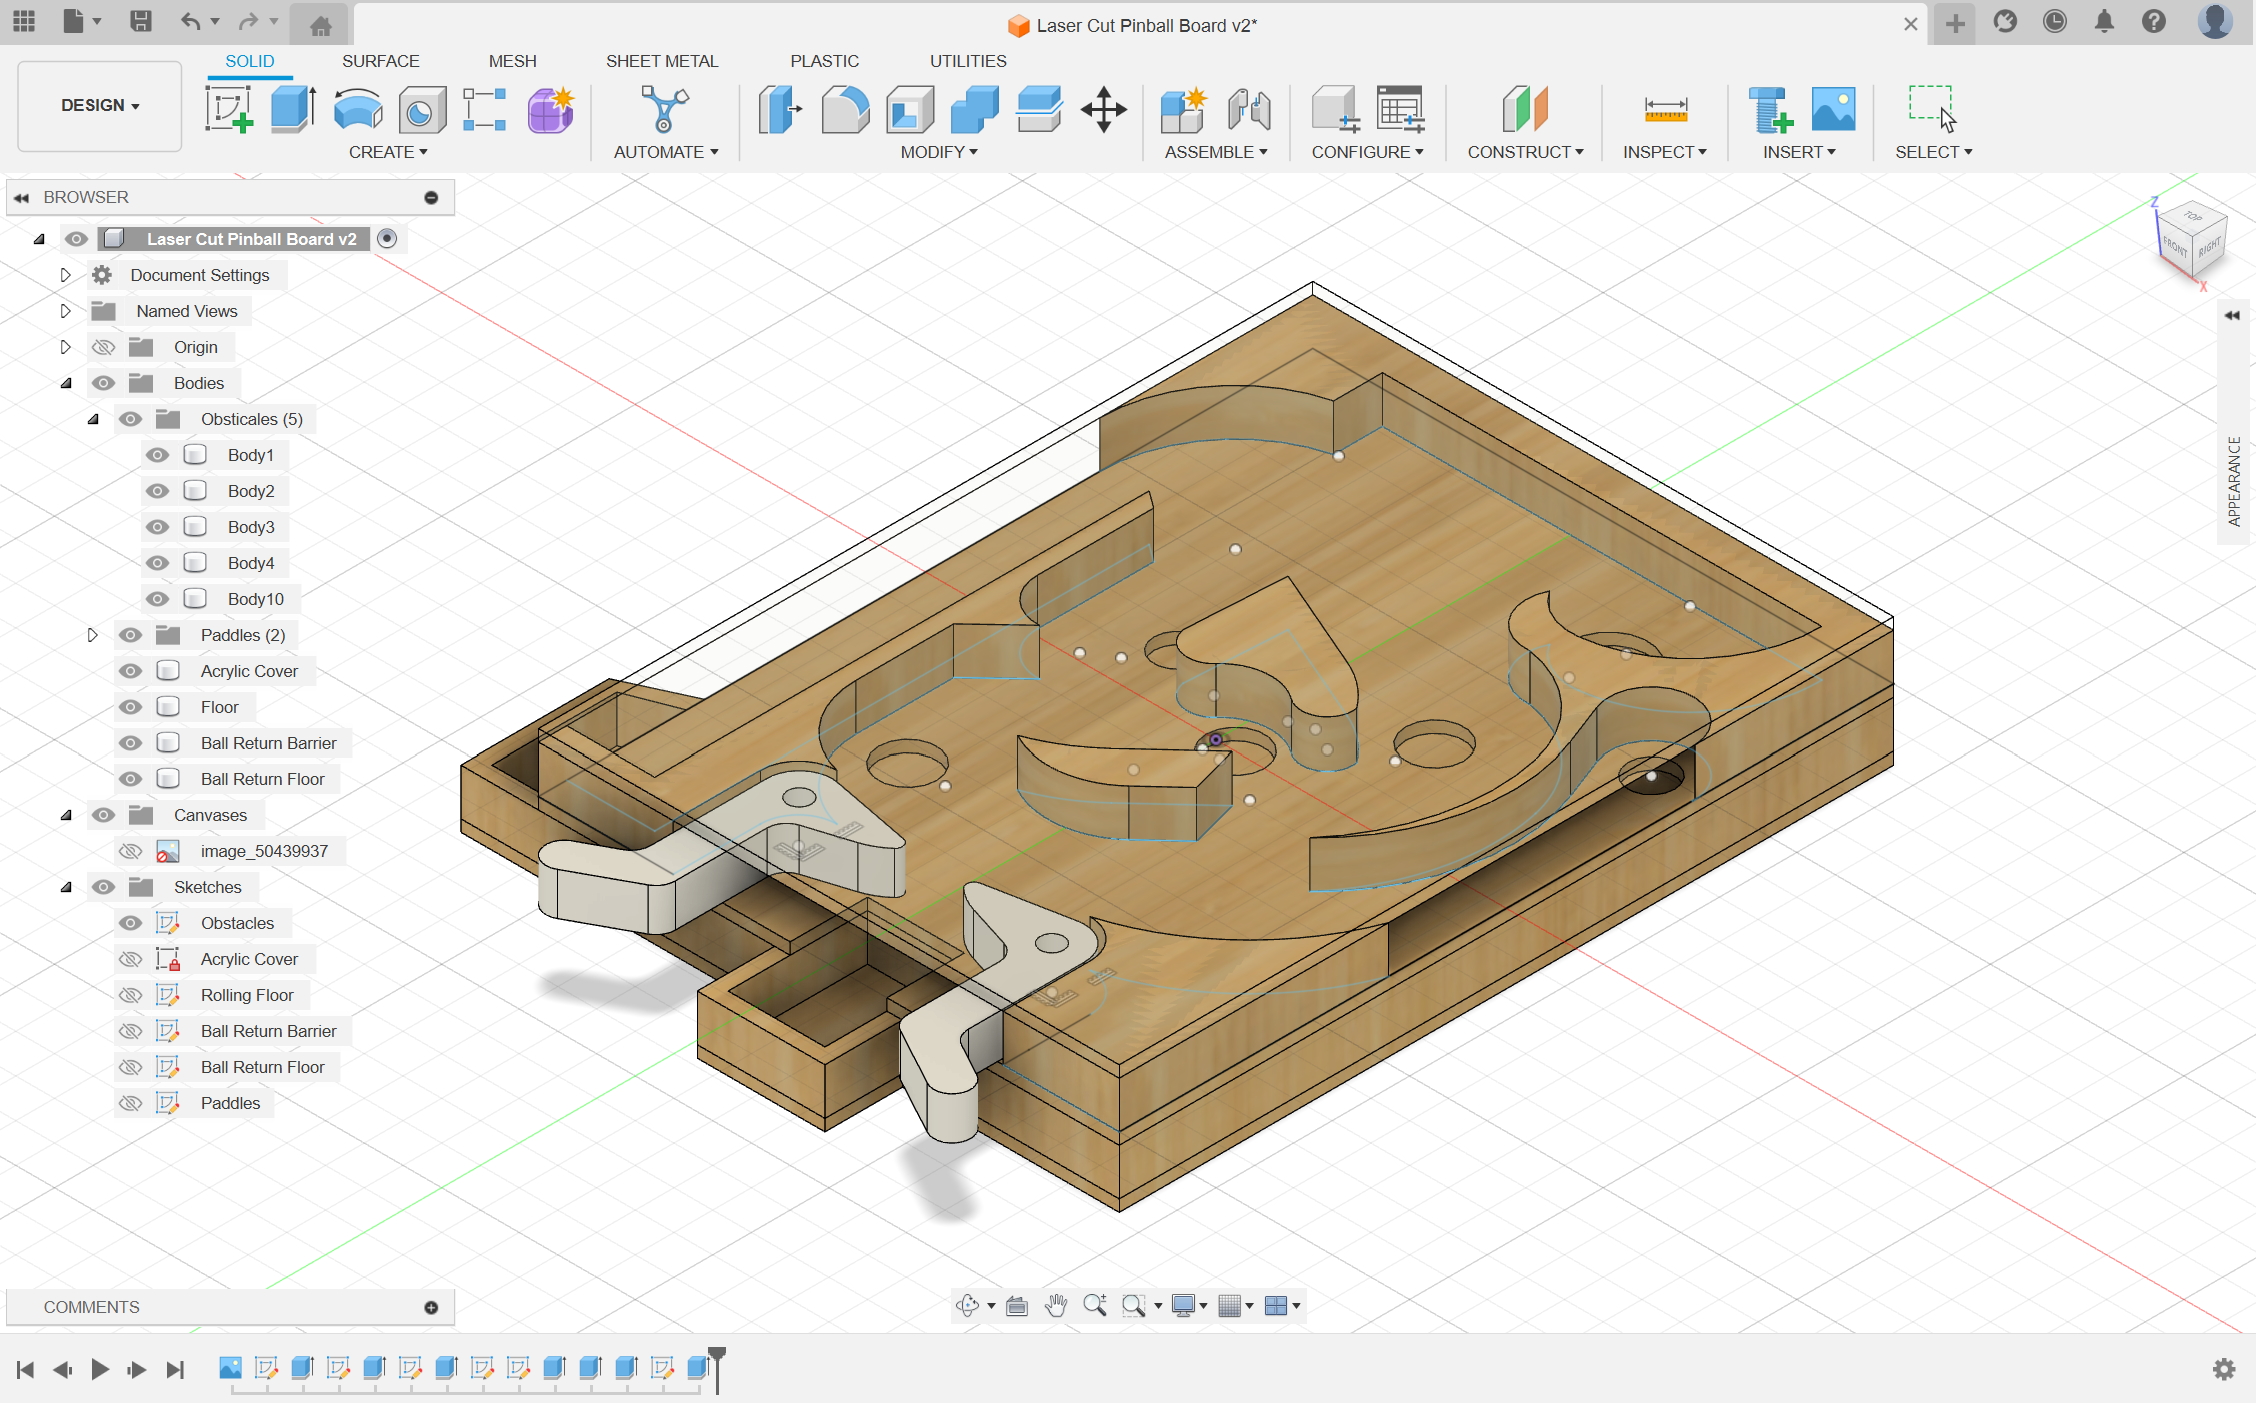Hide the Floor body layer

tap(129, 706)
